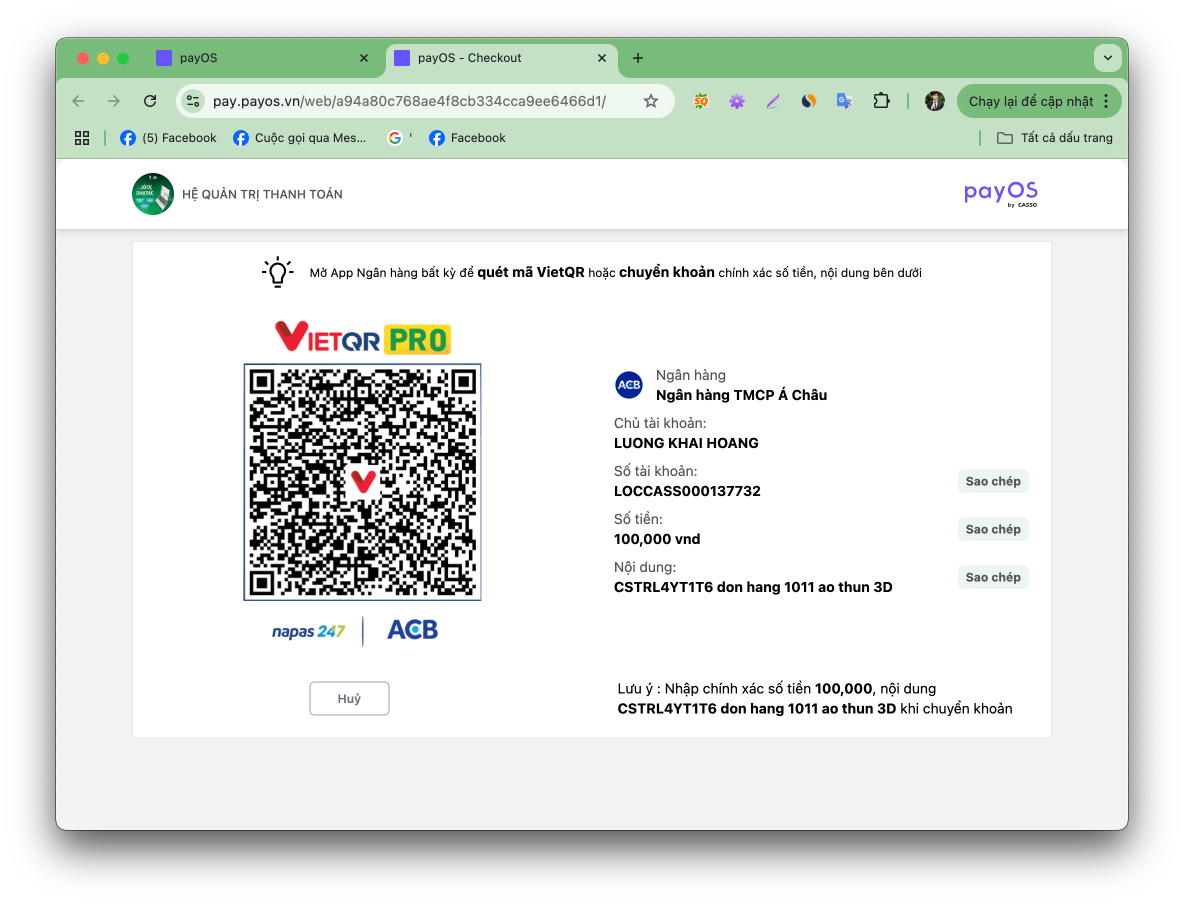This screenshot has width=1184, height=904.
Task: Expand the tab search dropdown arrow
Action: click(1108, 58)
